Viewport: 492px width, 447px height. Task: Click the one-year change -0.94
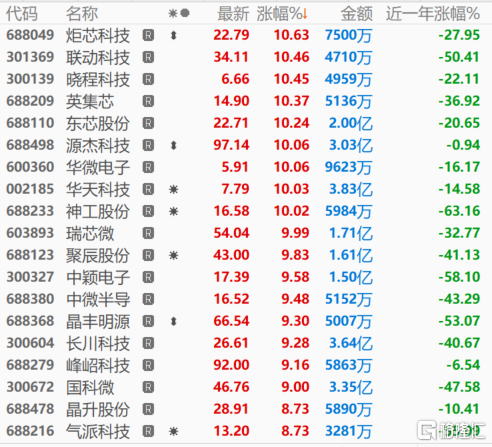point(463,145)
